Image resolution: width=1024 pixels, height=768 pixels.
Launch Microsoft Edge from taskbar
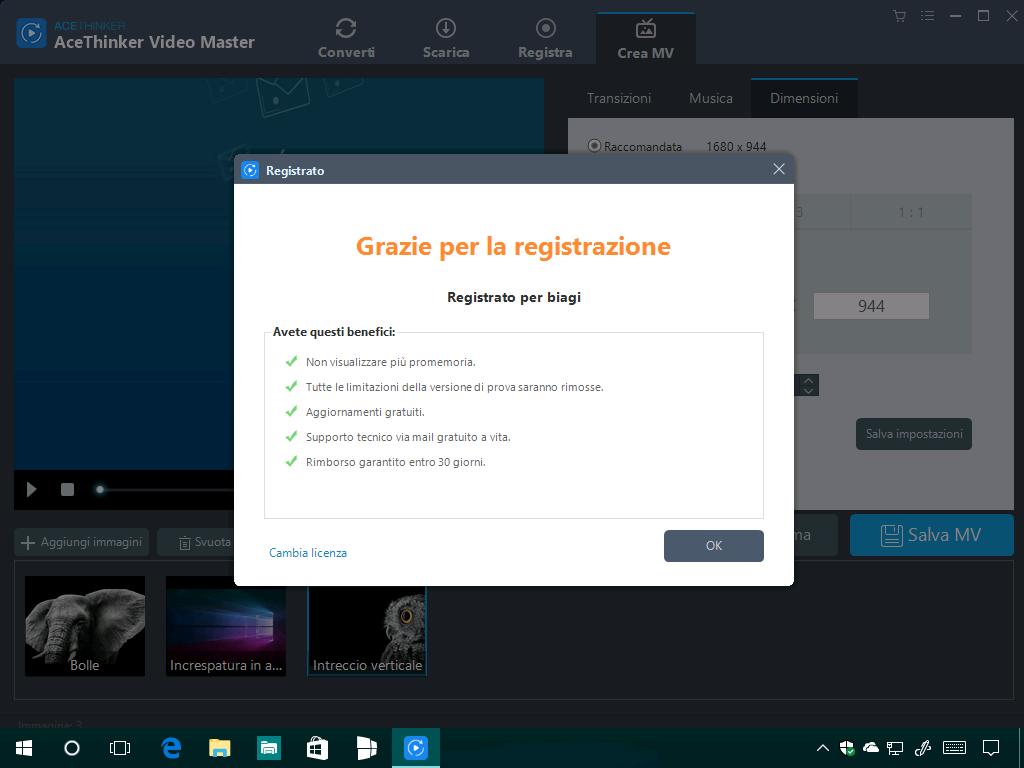click(x=171, y=748)
